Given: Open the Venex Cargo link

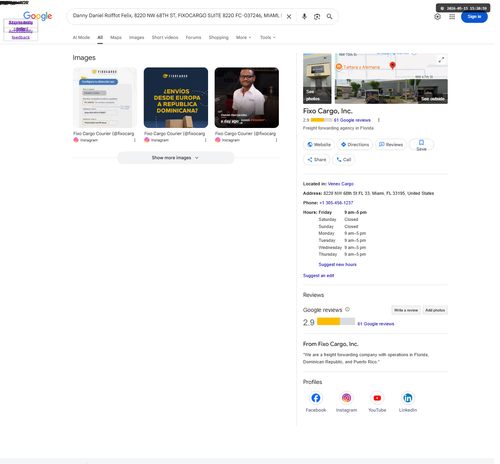Looking at the screenshot, I should click(x=341, y=184).
